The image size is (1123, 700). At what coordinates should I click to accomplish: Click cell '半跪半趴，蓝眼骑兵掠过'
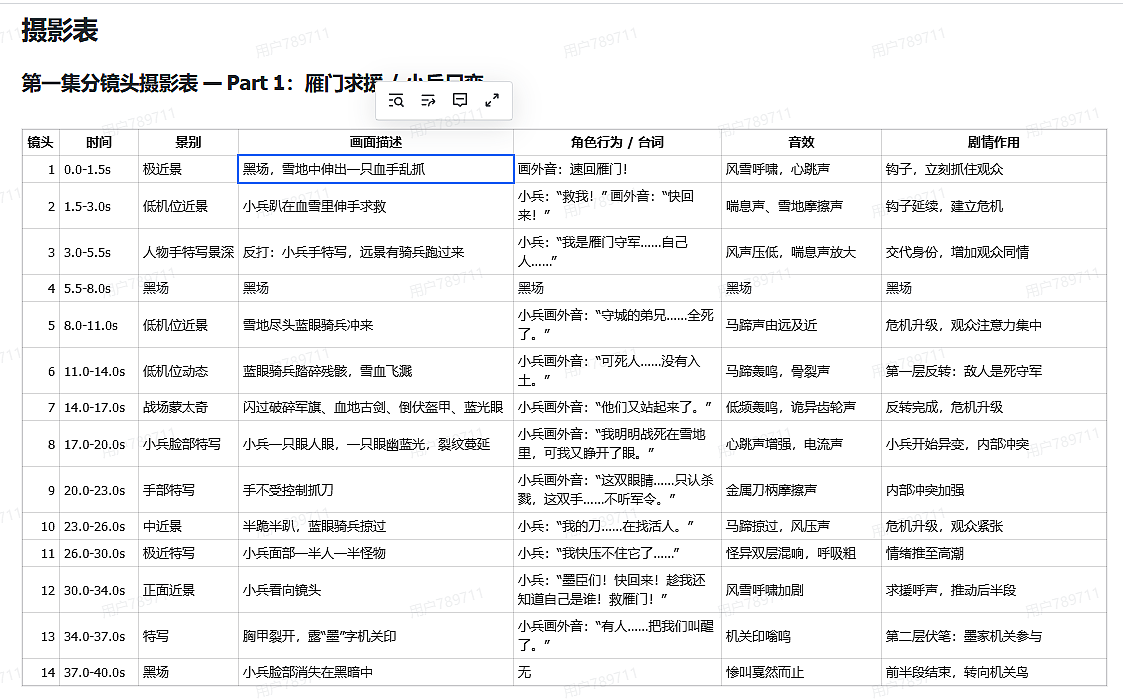pos(376,526)
